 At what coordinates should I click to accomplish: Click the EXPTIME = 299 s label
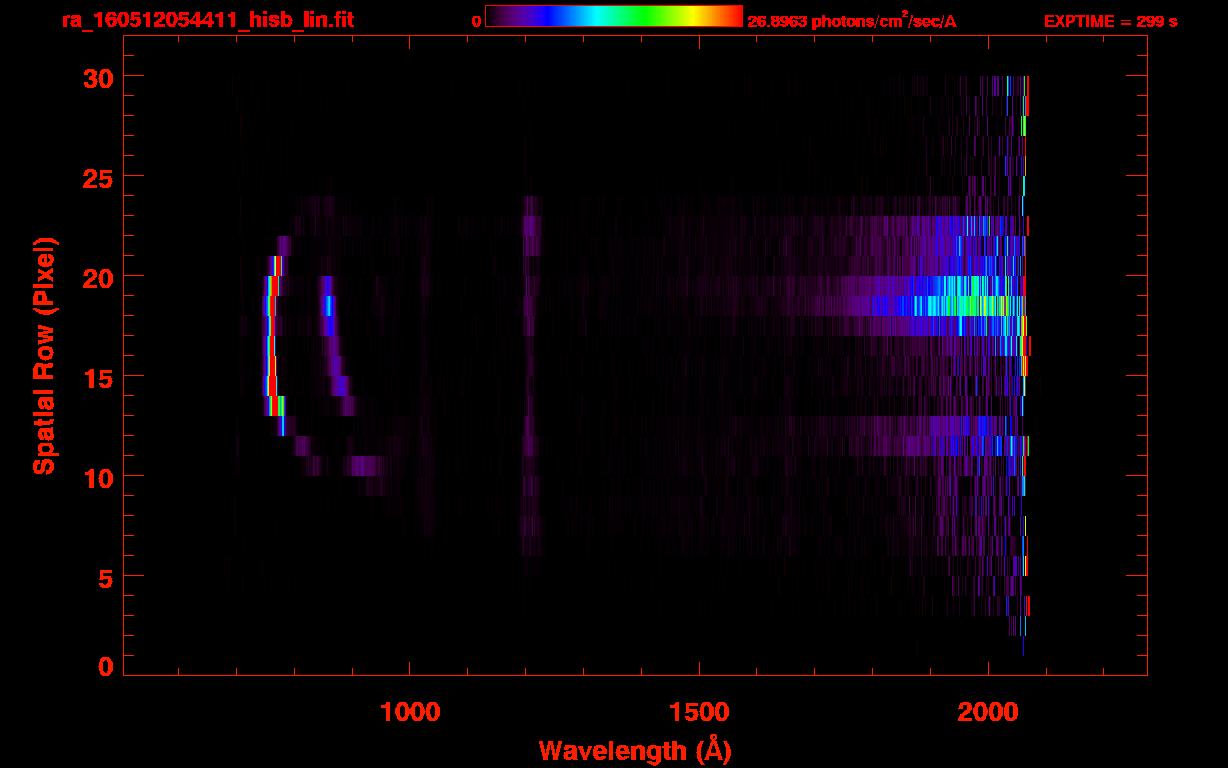pyautogui.click(x=1110, y=21)
